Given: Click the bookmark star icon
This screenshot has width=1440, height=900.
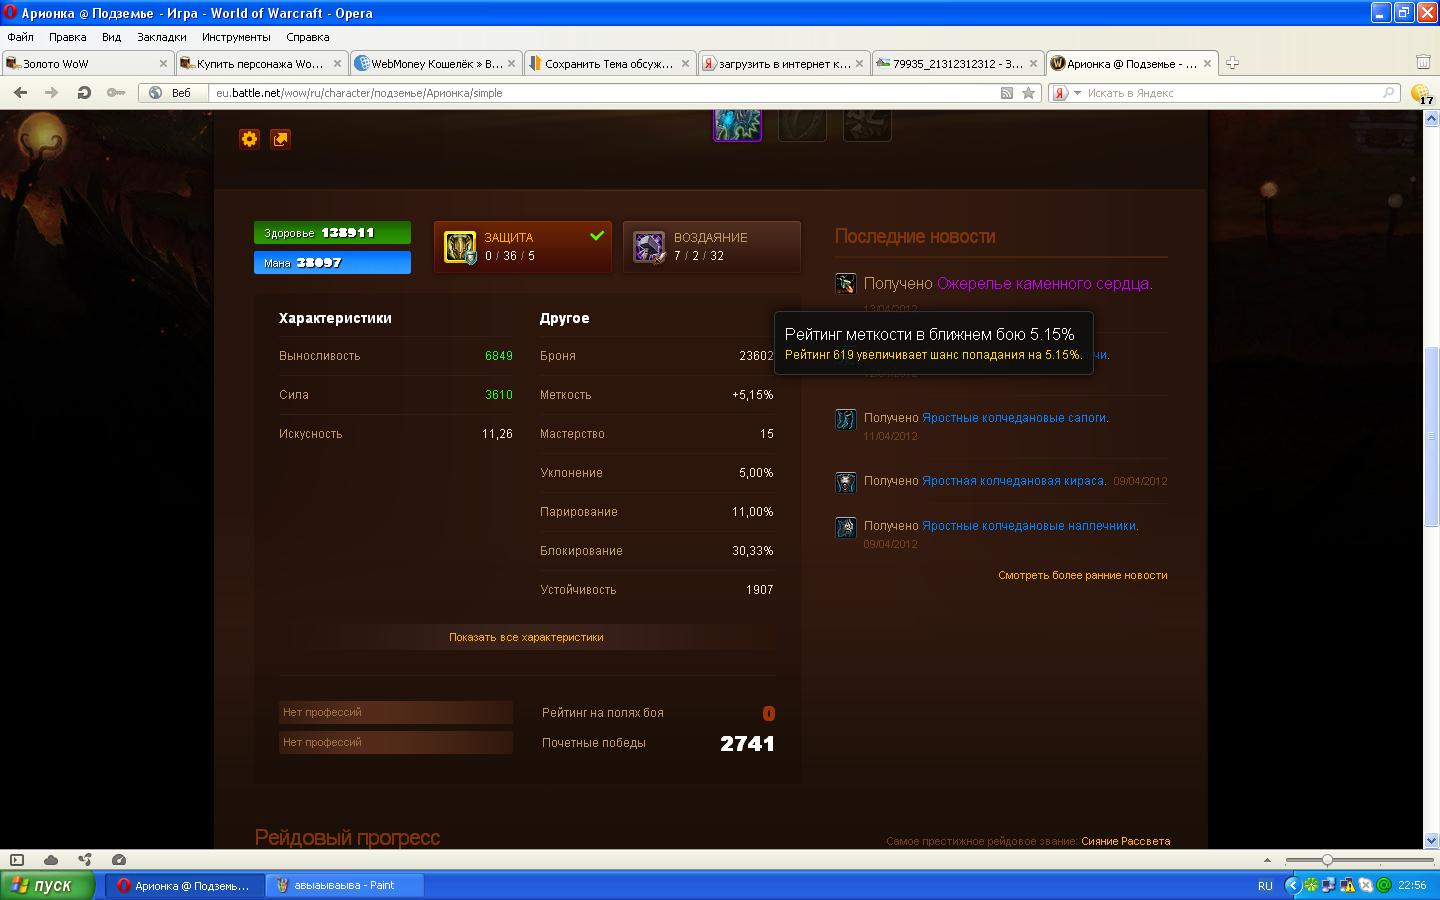Looking at the screenshot, I should 1028,93.
